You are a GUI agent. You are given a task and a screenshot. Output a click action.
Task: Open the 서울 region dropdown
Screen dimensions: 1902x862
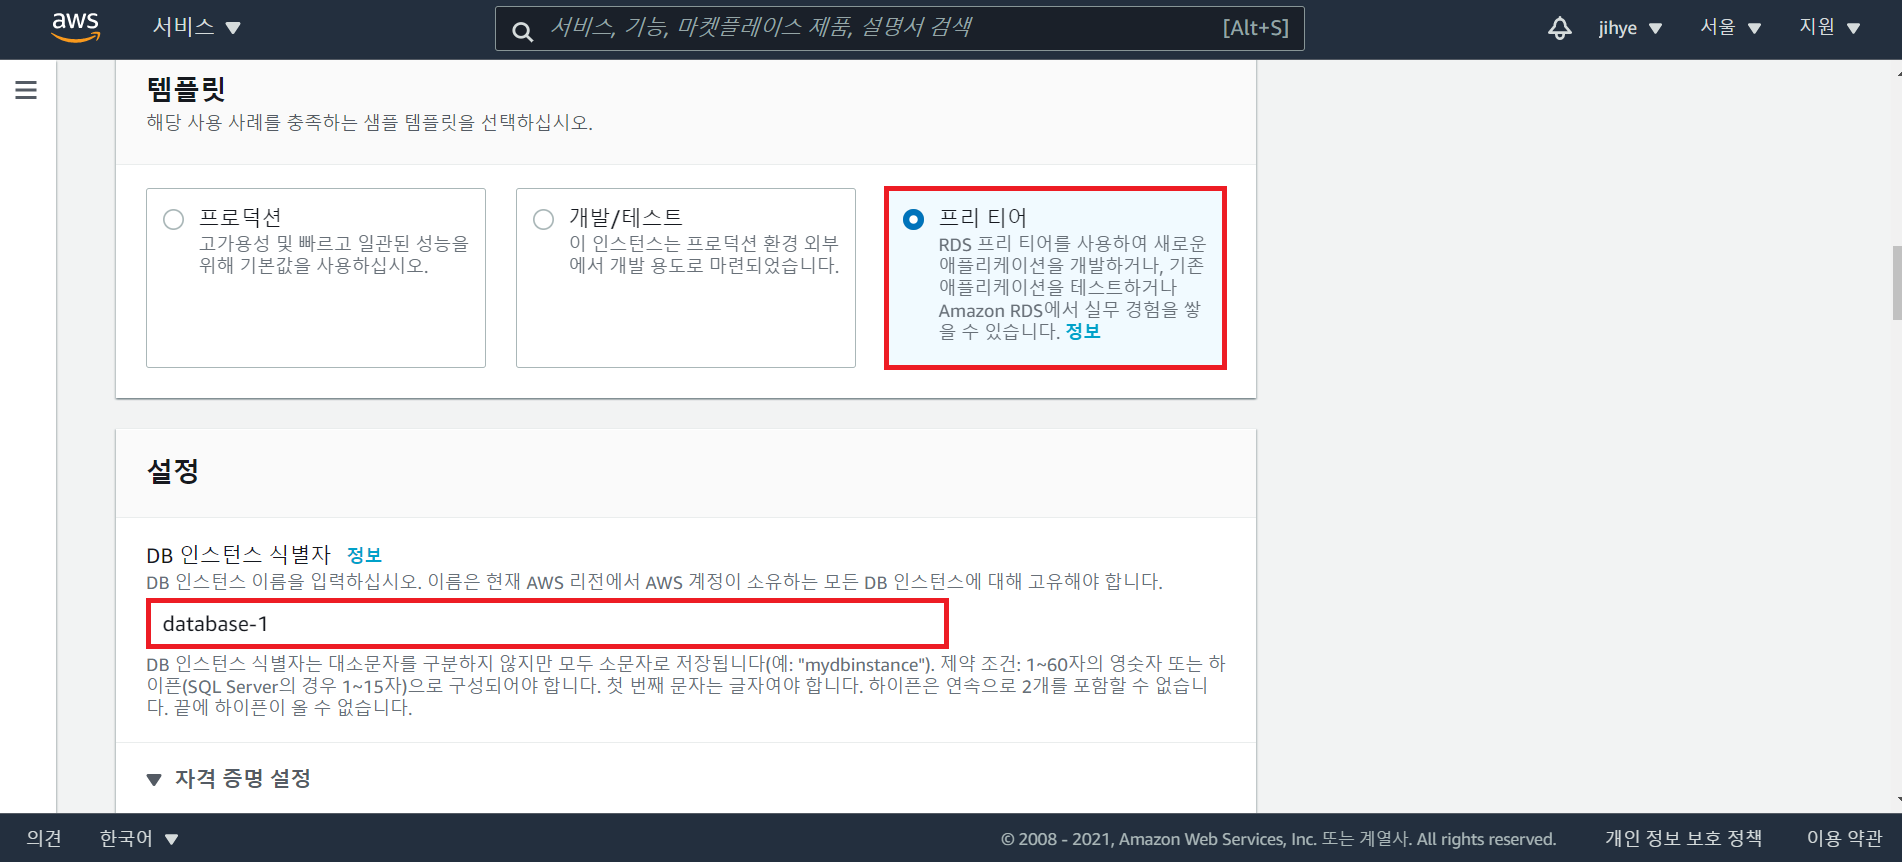click(1730, 27)
